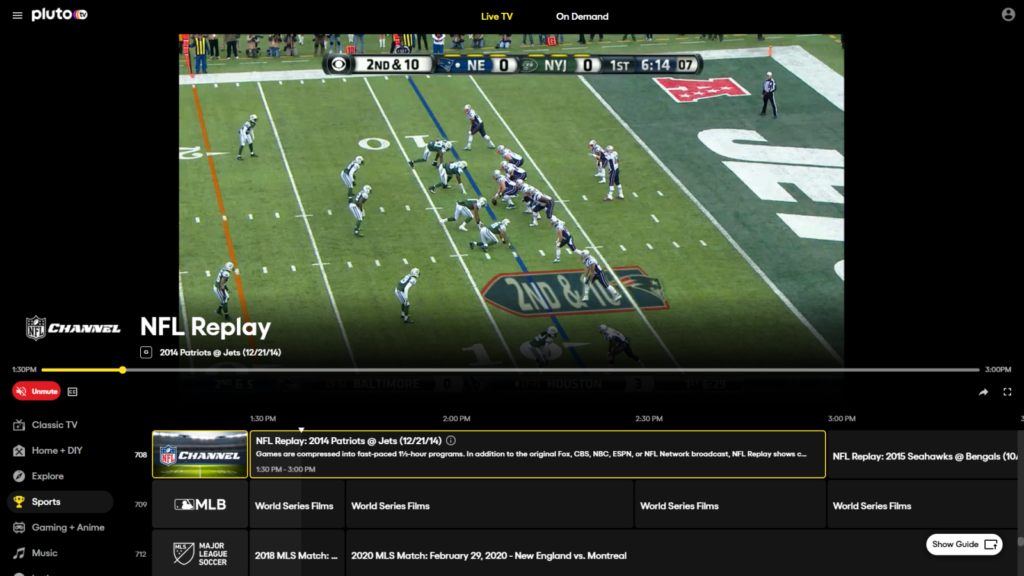Open the MLB channel guide tile

pyautogui.click(x=200, y=504)
